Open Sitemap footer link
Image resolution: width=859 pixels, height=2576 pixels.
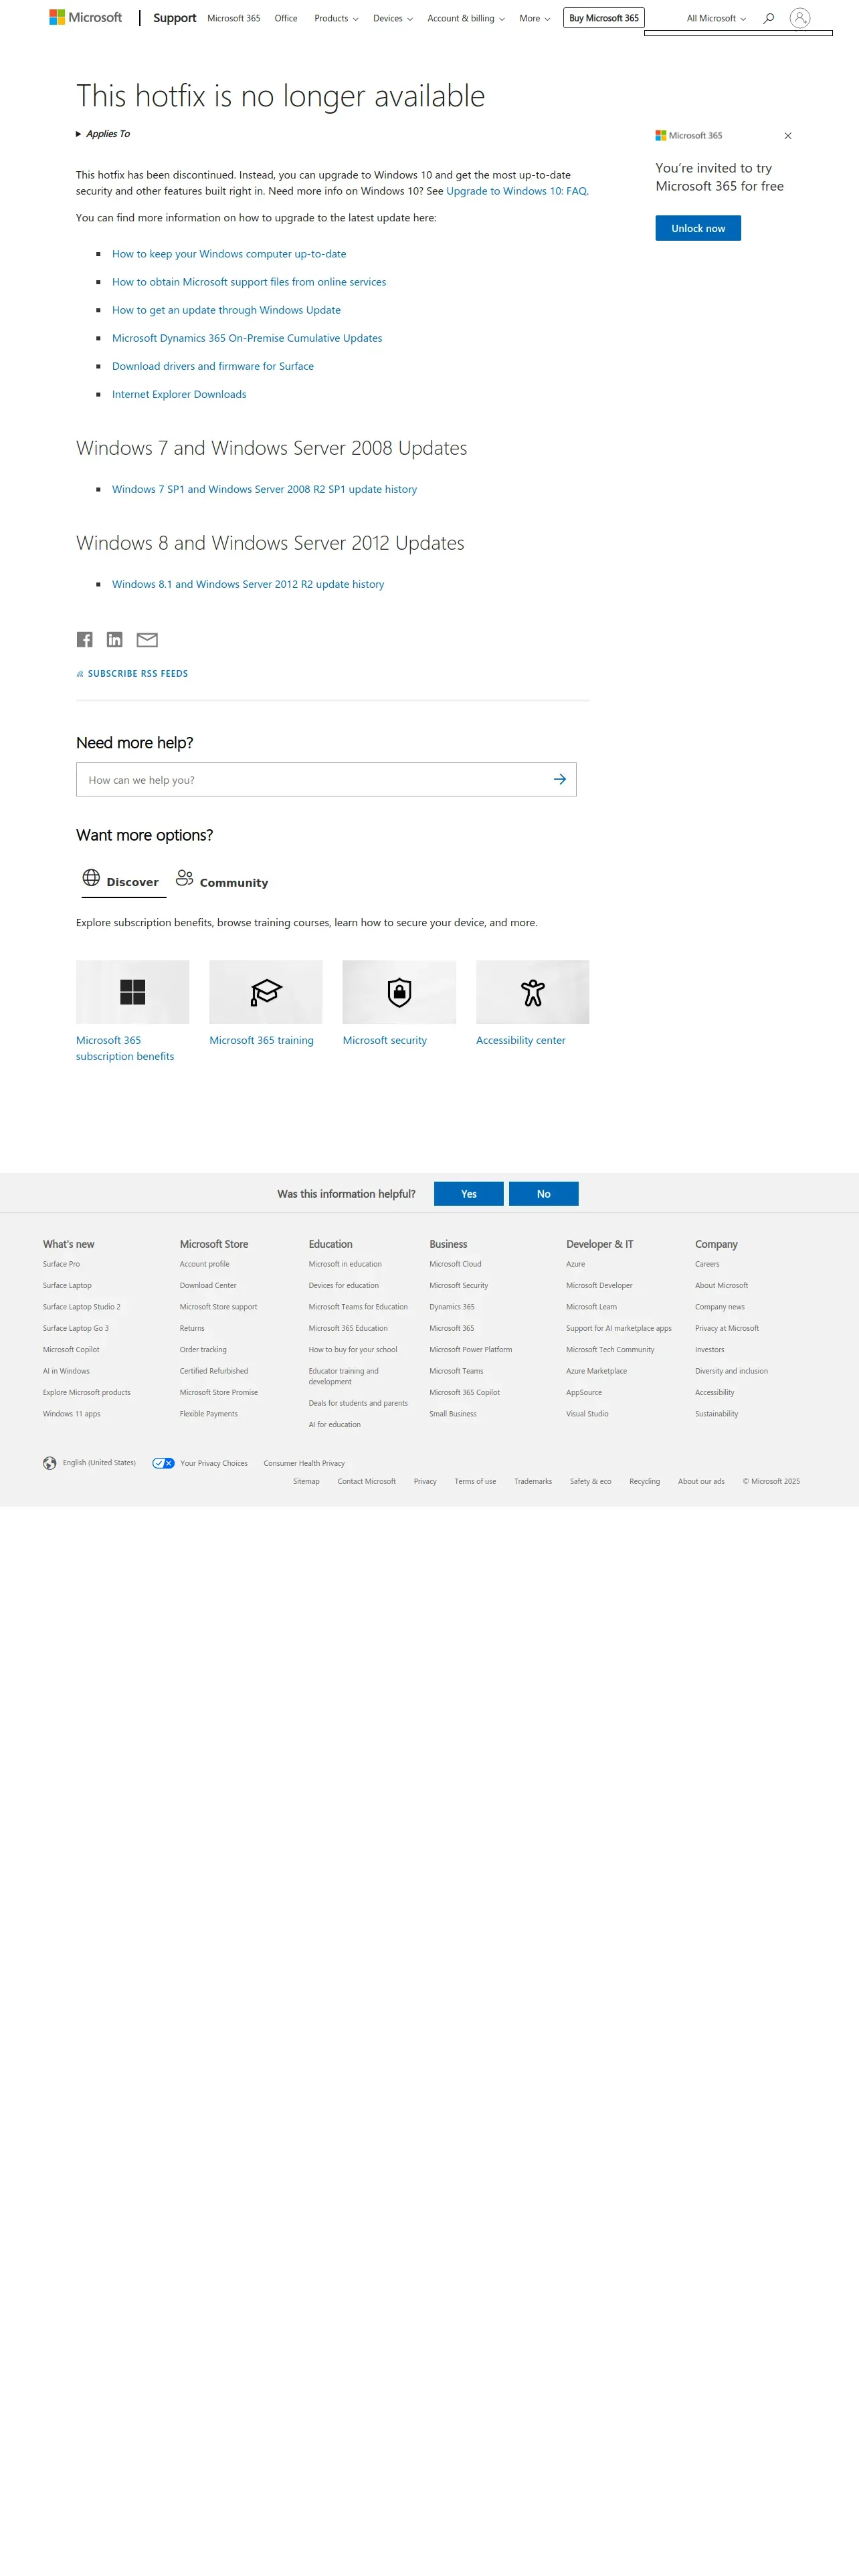click(x=306, y=1482)
